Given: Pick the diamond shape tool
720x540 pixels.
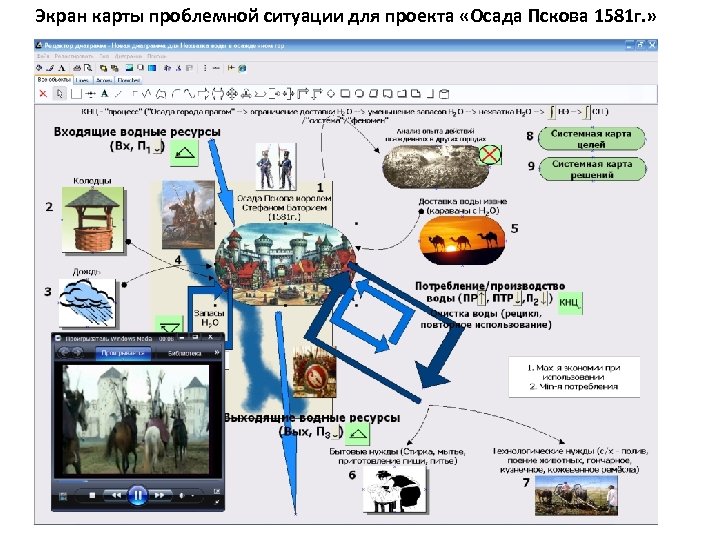Looking at the screenshot, I should pos(331,94).
